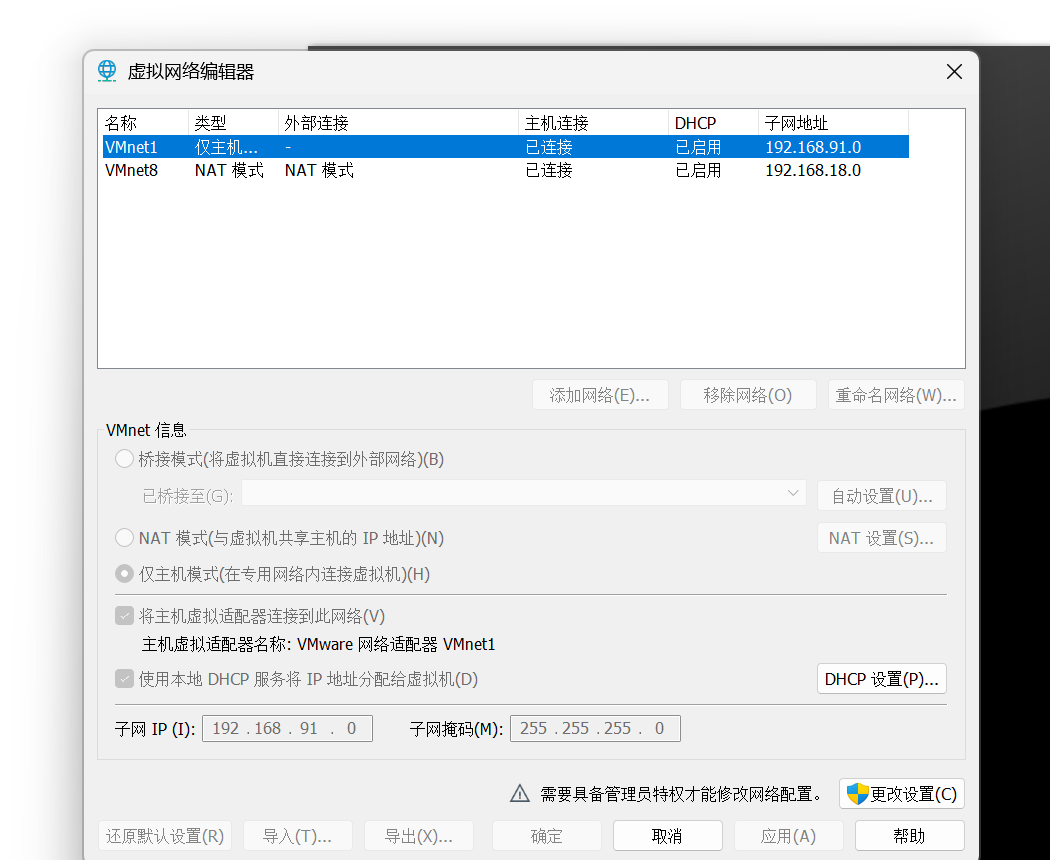Click the Virtual Network Editor globe icon
Image resolution: width=1050 pixels, height=860 pixels.
[107, 71]
